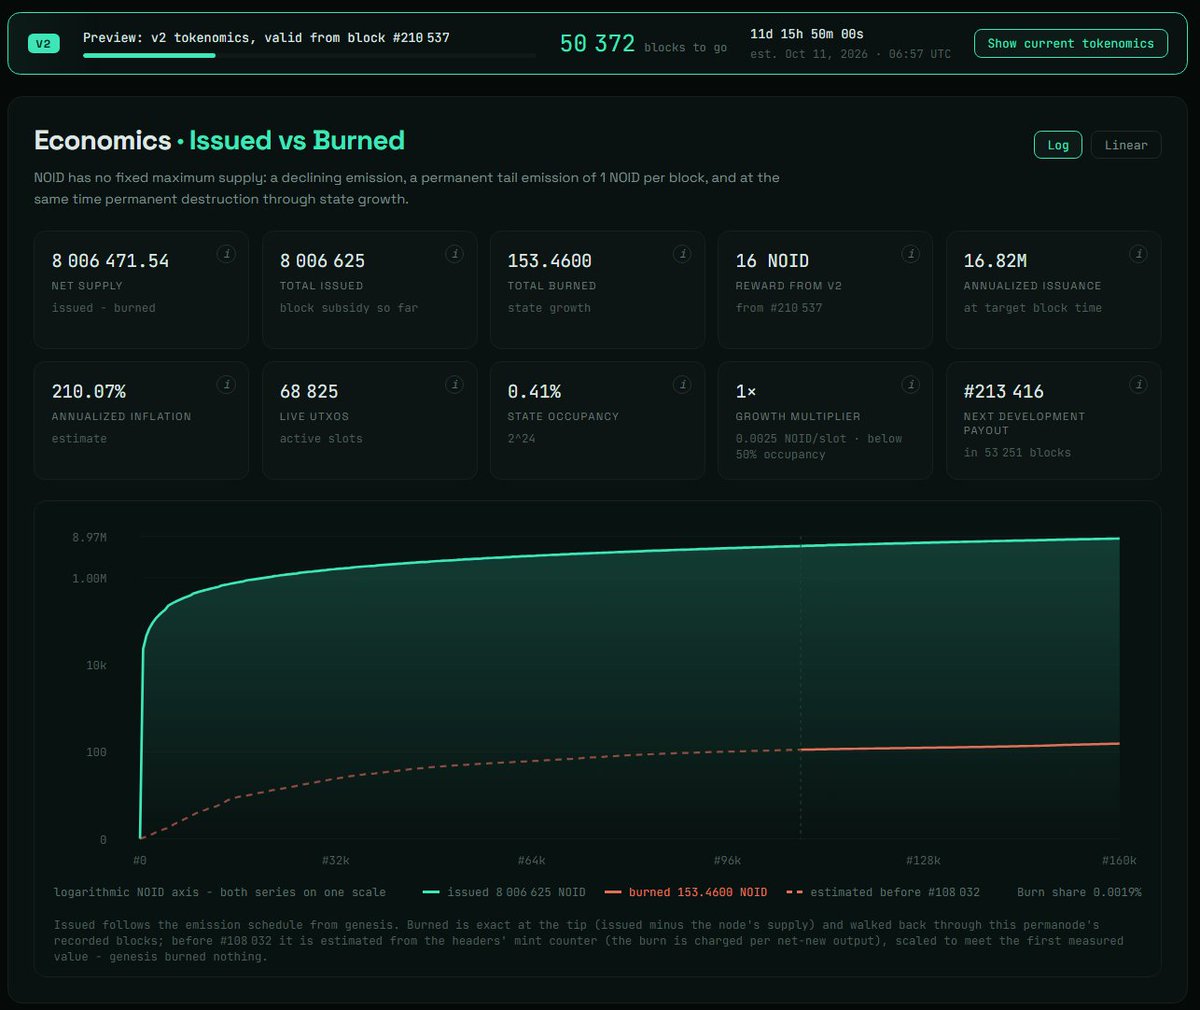Viewport: 1200px width, 1010px height.
Task: Open info icon on Annualized Inflation card
Action: [226, 384]
